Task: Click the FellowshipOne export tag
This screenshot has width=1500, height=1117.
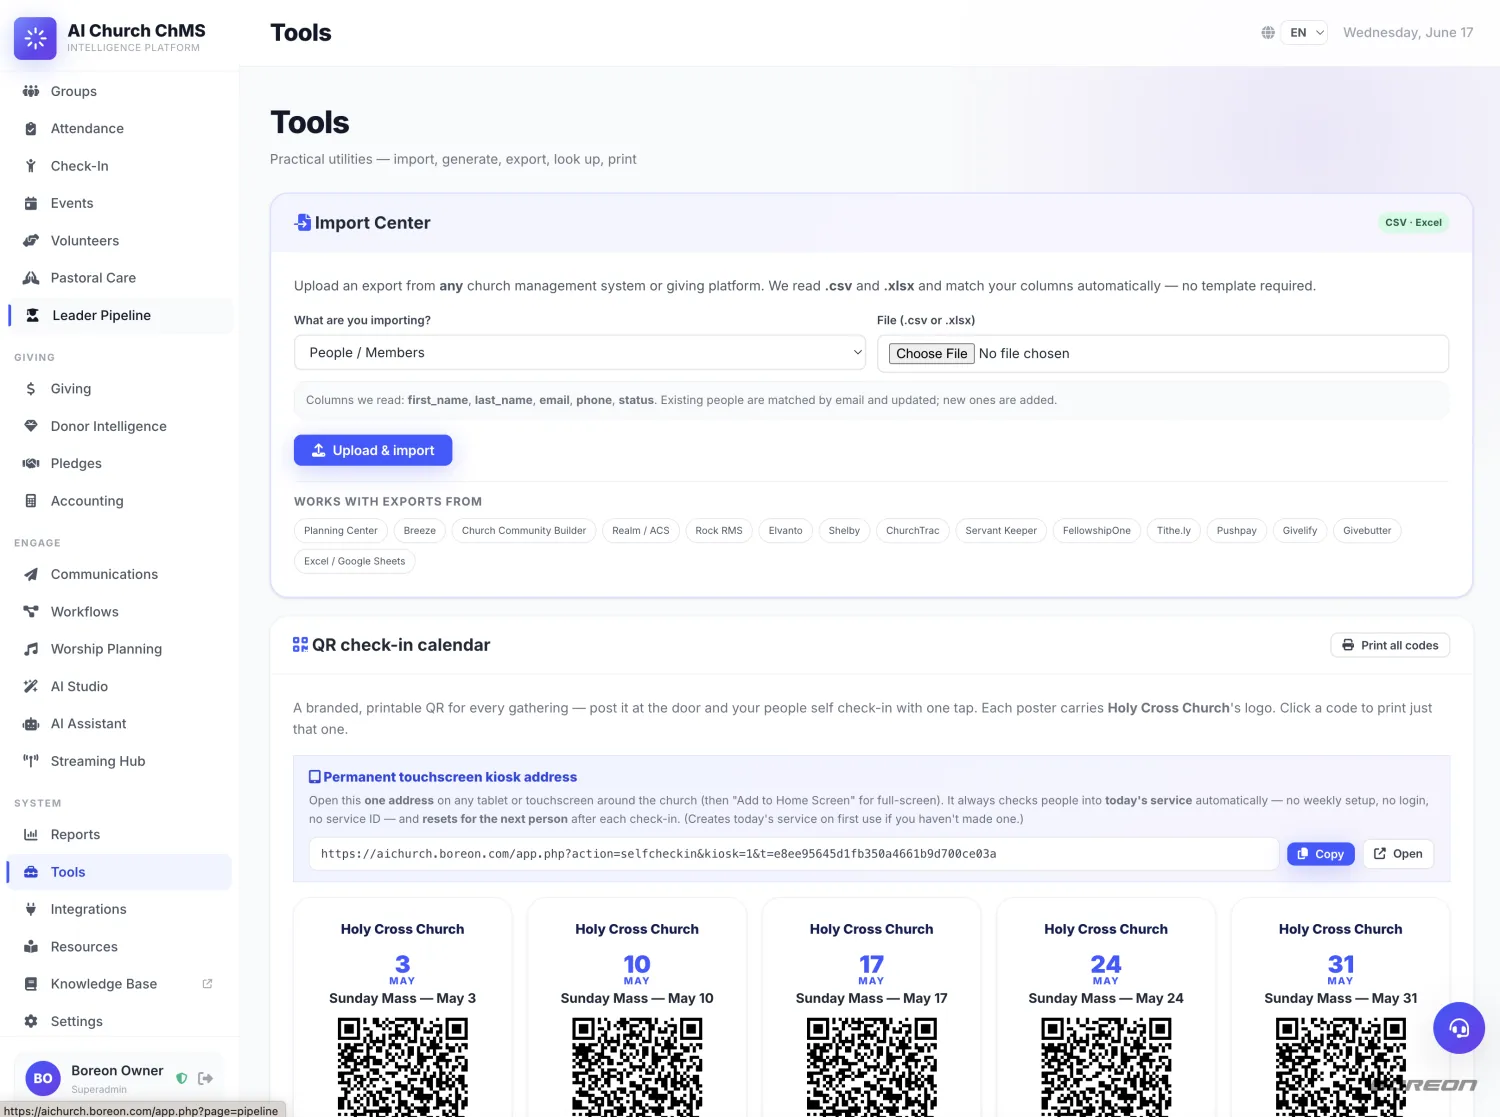Action: [x=1097, y=531]
